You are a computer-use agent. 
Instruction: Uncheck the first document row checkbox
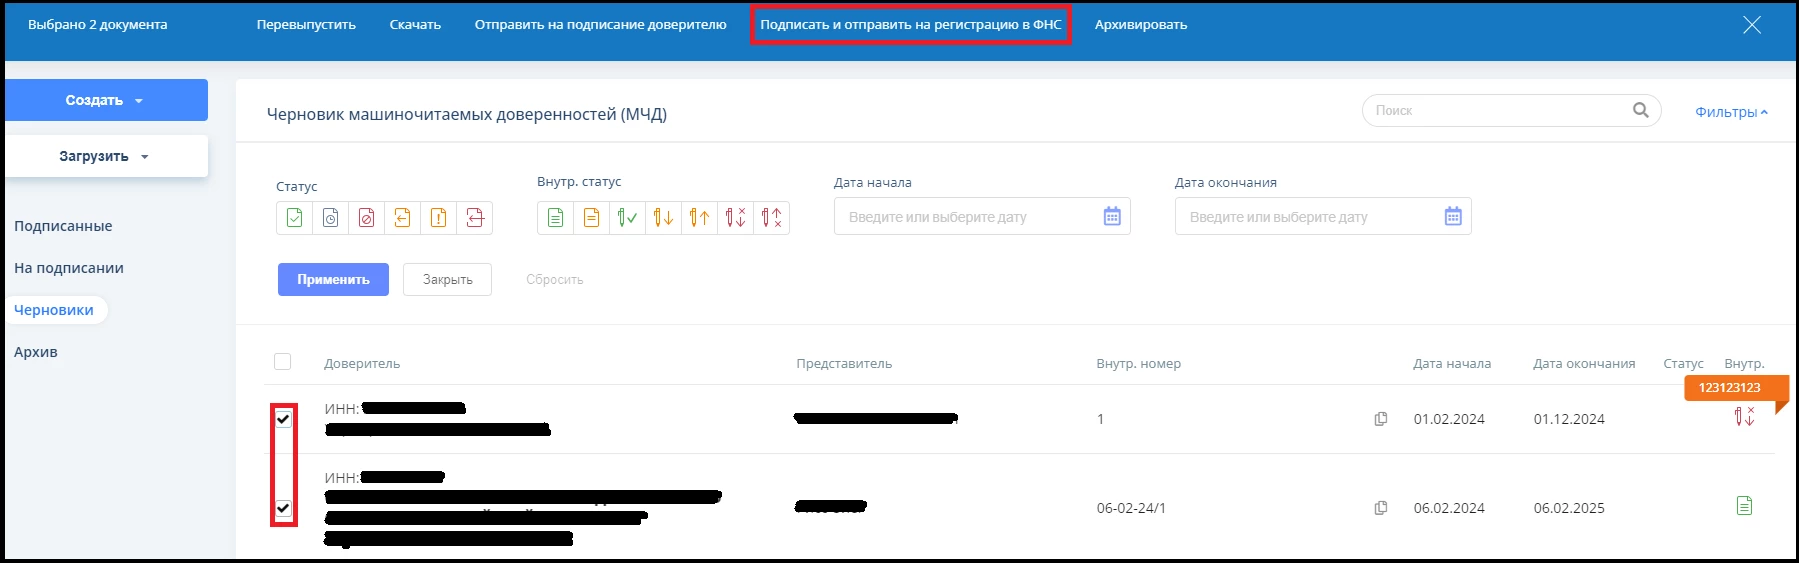pyautogui.click(x=283, y=419)
